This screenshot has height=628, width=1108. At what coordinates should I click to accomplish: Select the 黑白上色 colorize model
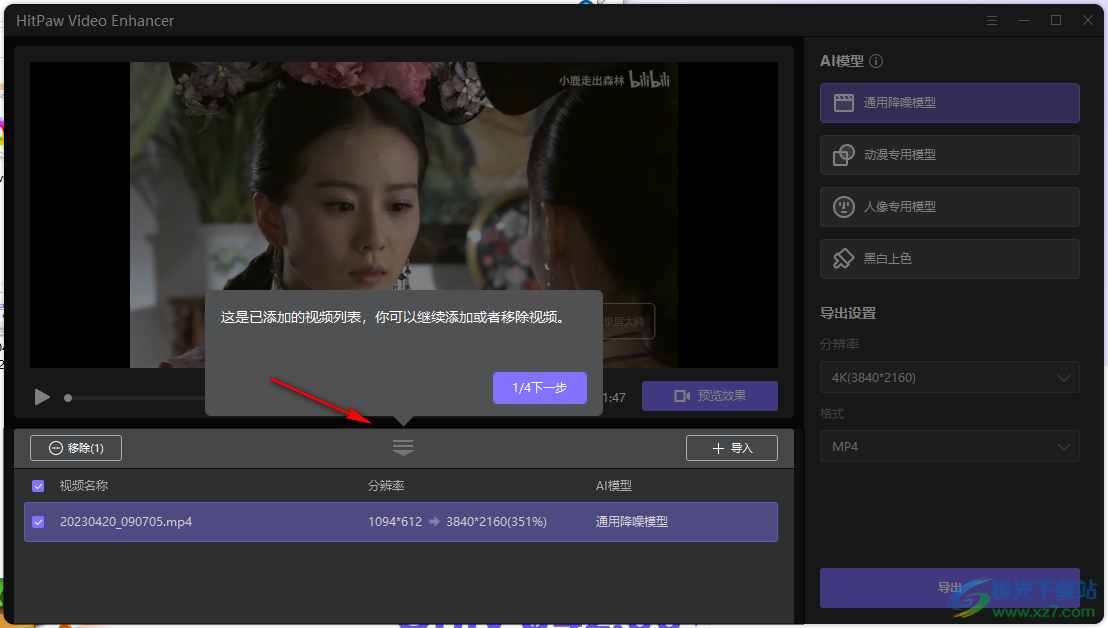click(949, 259)
